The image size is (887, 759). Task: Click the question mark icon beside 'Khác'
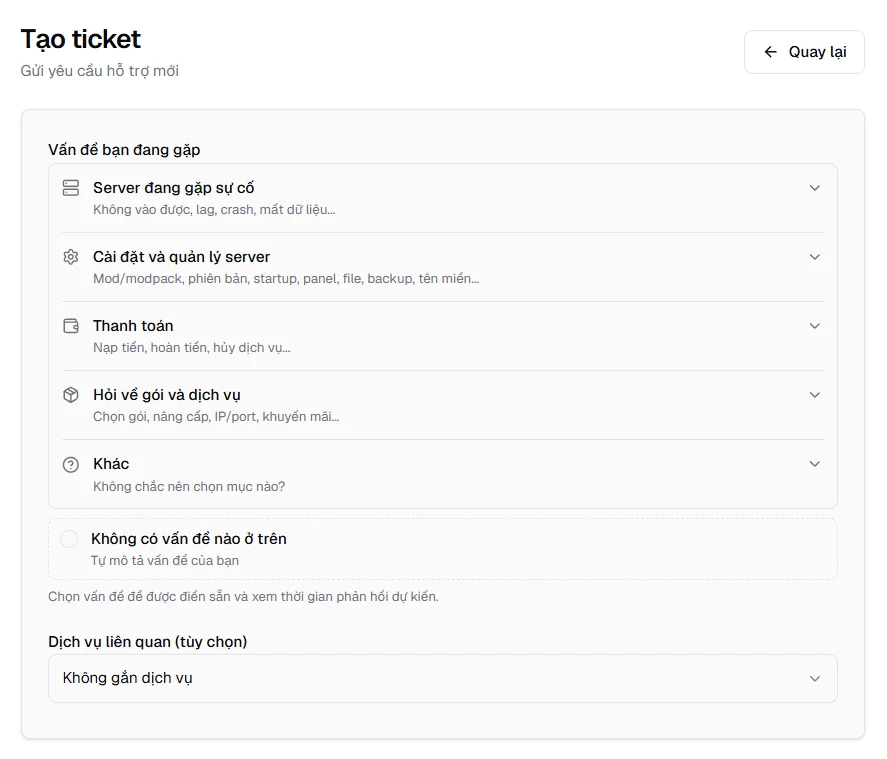click(x=71, y=464)
